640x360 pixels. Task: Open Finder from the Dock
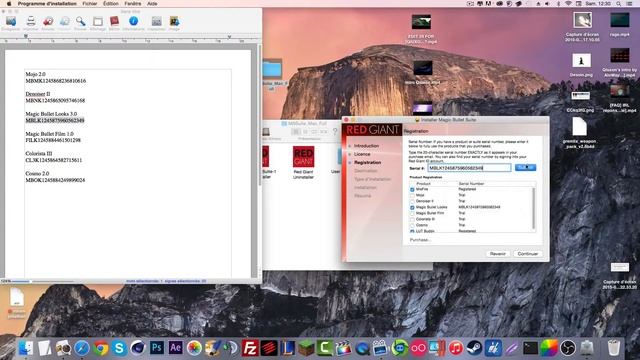point(25,348)
